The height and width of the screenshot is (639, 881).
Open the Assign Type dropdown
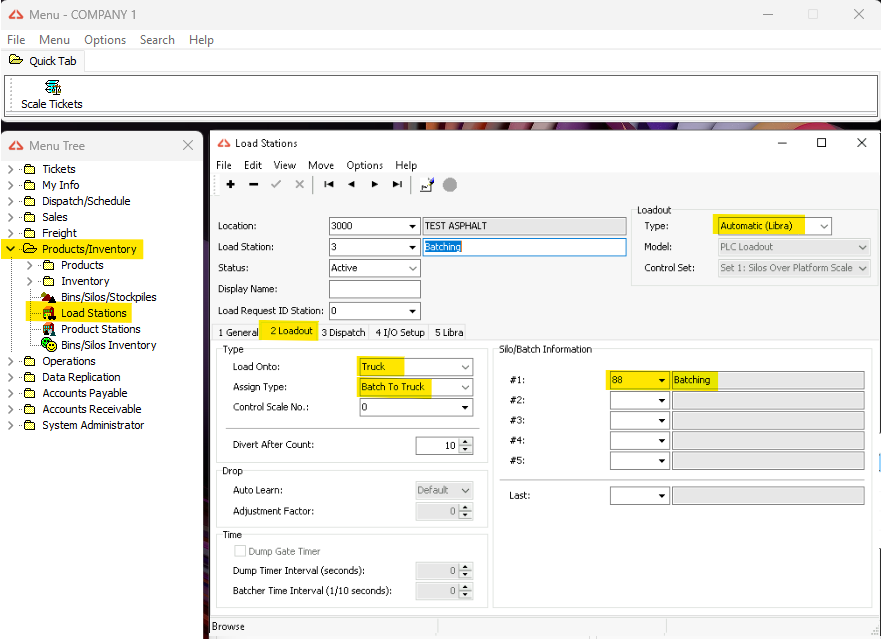click(x=465, y=387)
